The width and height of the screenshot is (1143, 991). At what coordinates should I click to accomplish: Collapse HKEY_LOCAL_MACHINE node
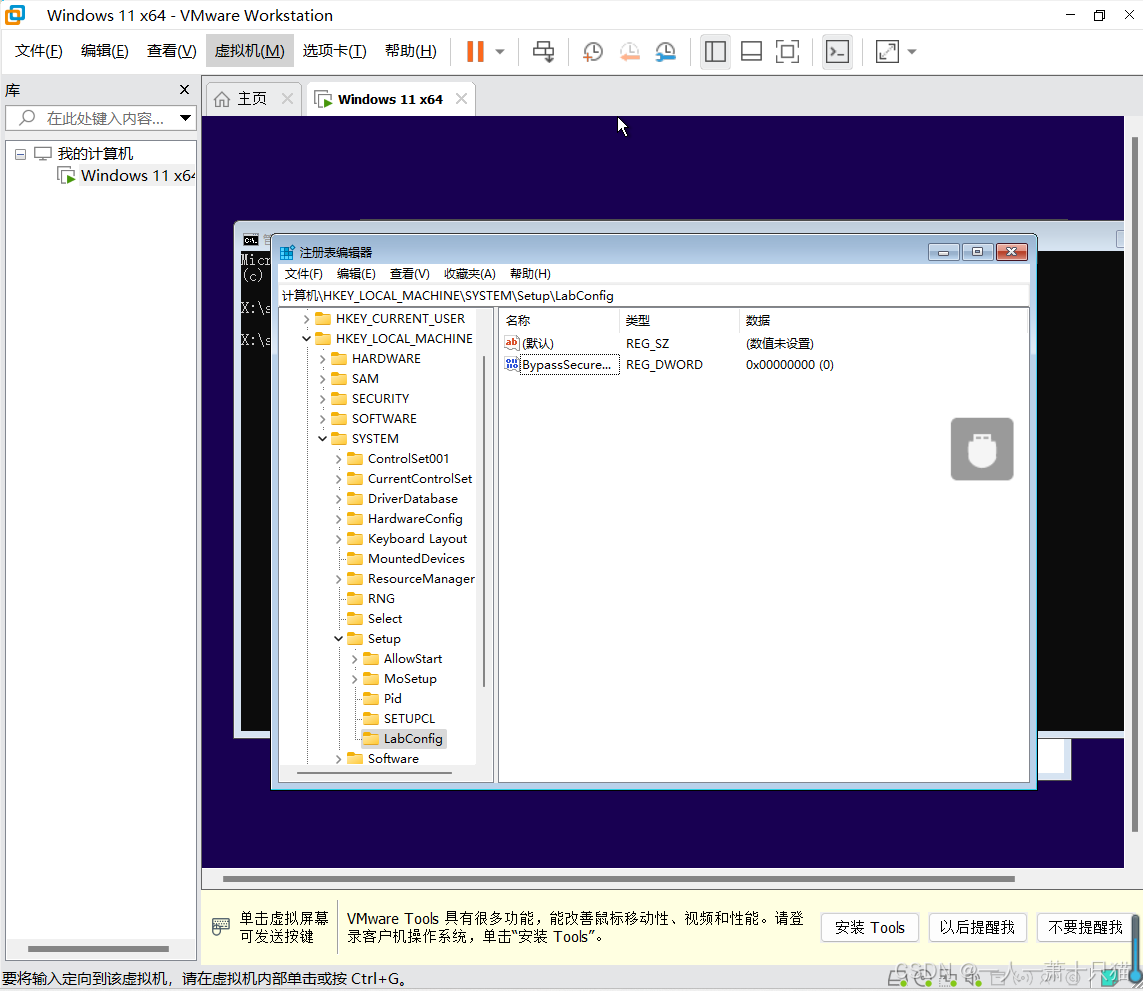[x=306, y=338]
